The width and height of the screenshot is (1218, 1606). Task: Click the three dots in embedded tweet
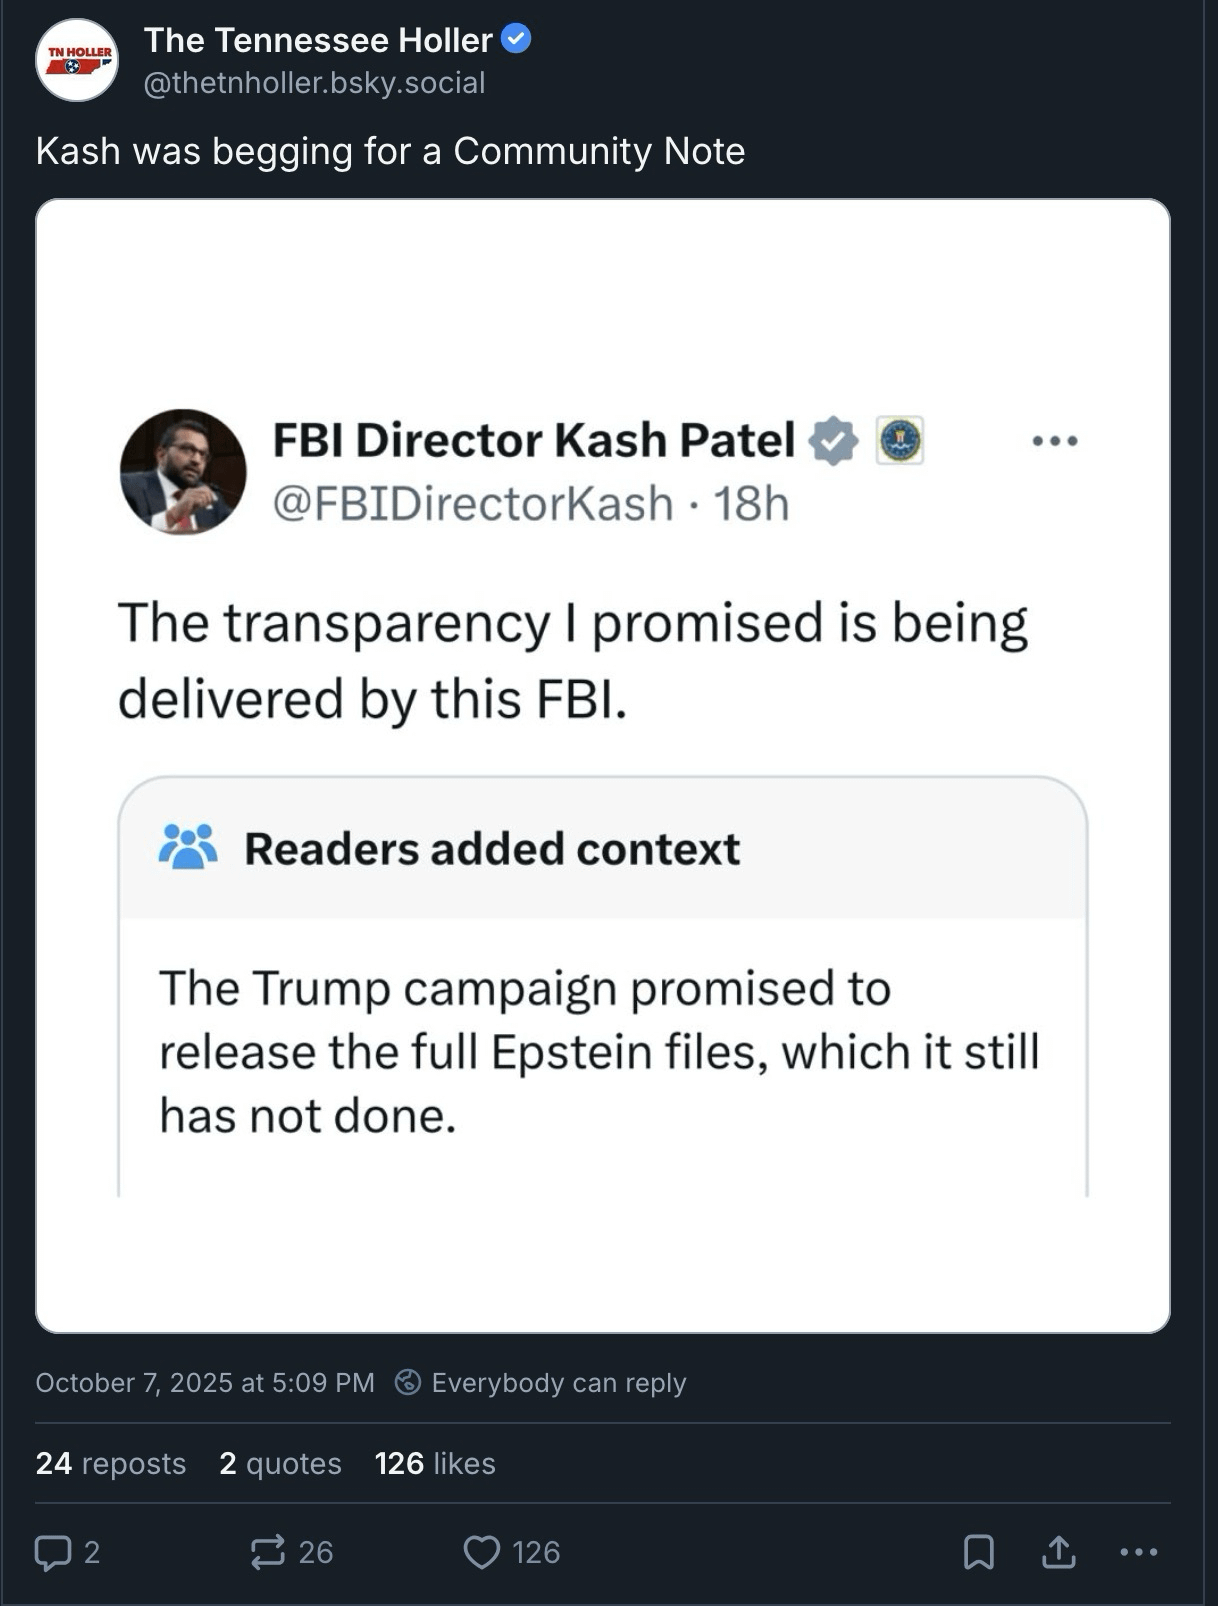point(1055,440)
